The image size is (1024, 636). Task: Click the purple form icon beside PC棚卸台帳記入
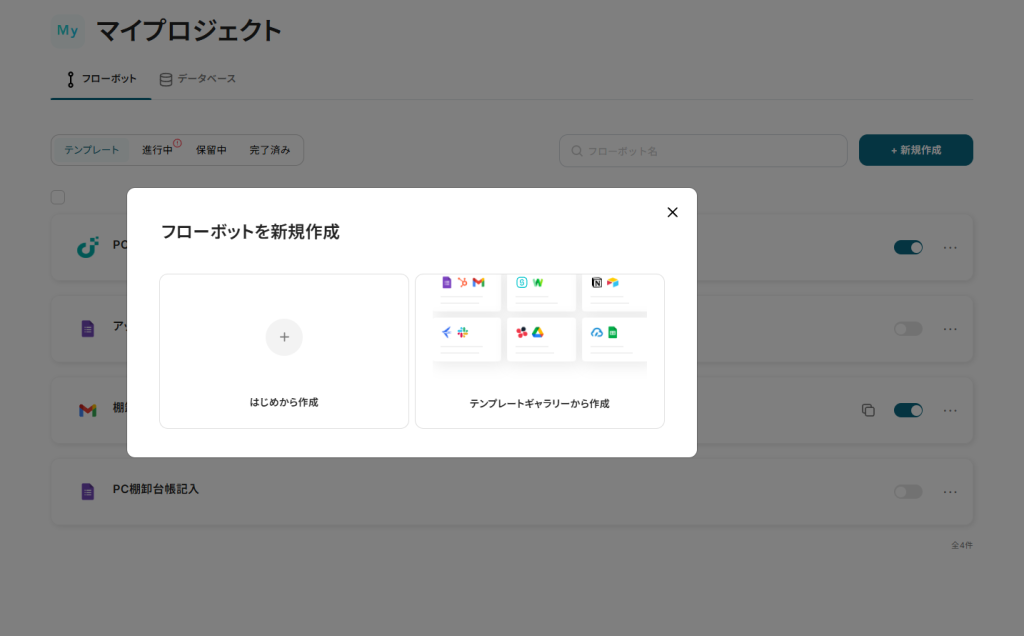tap(88, 491)
